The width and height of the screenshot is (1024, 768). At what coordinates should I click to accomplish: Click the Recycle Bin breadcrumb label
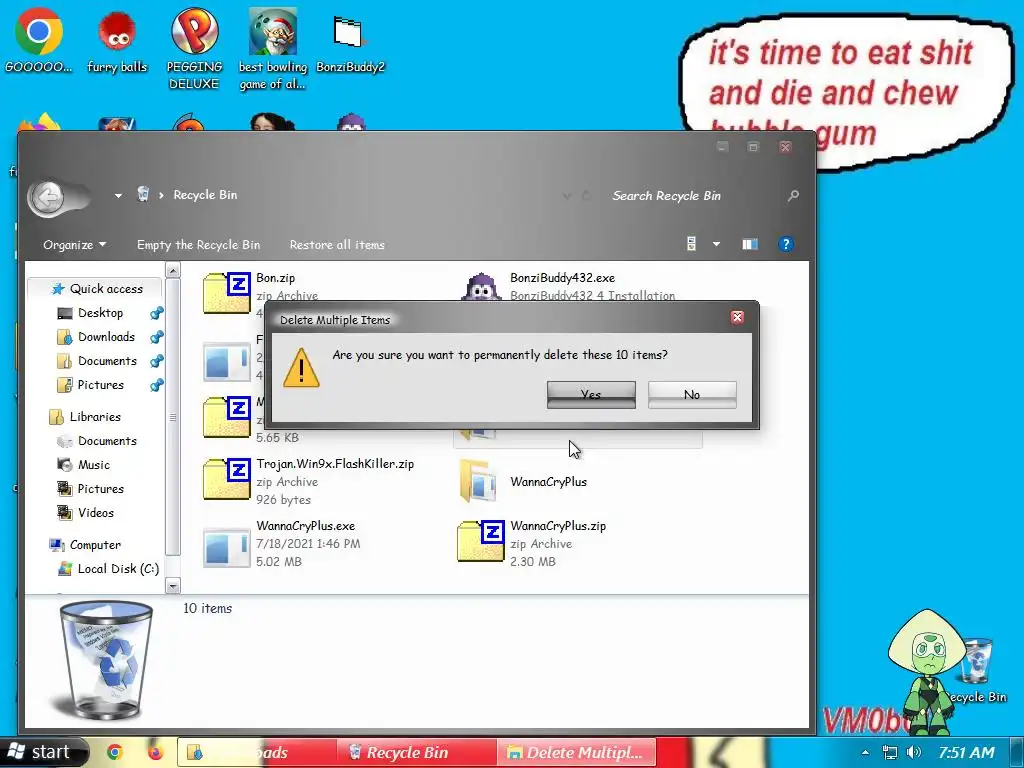(205, 195)
